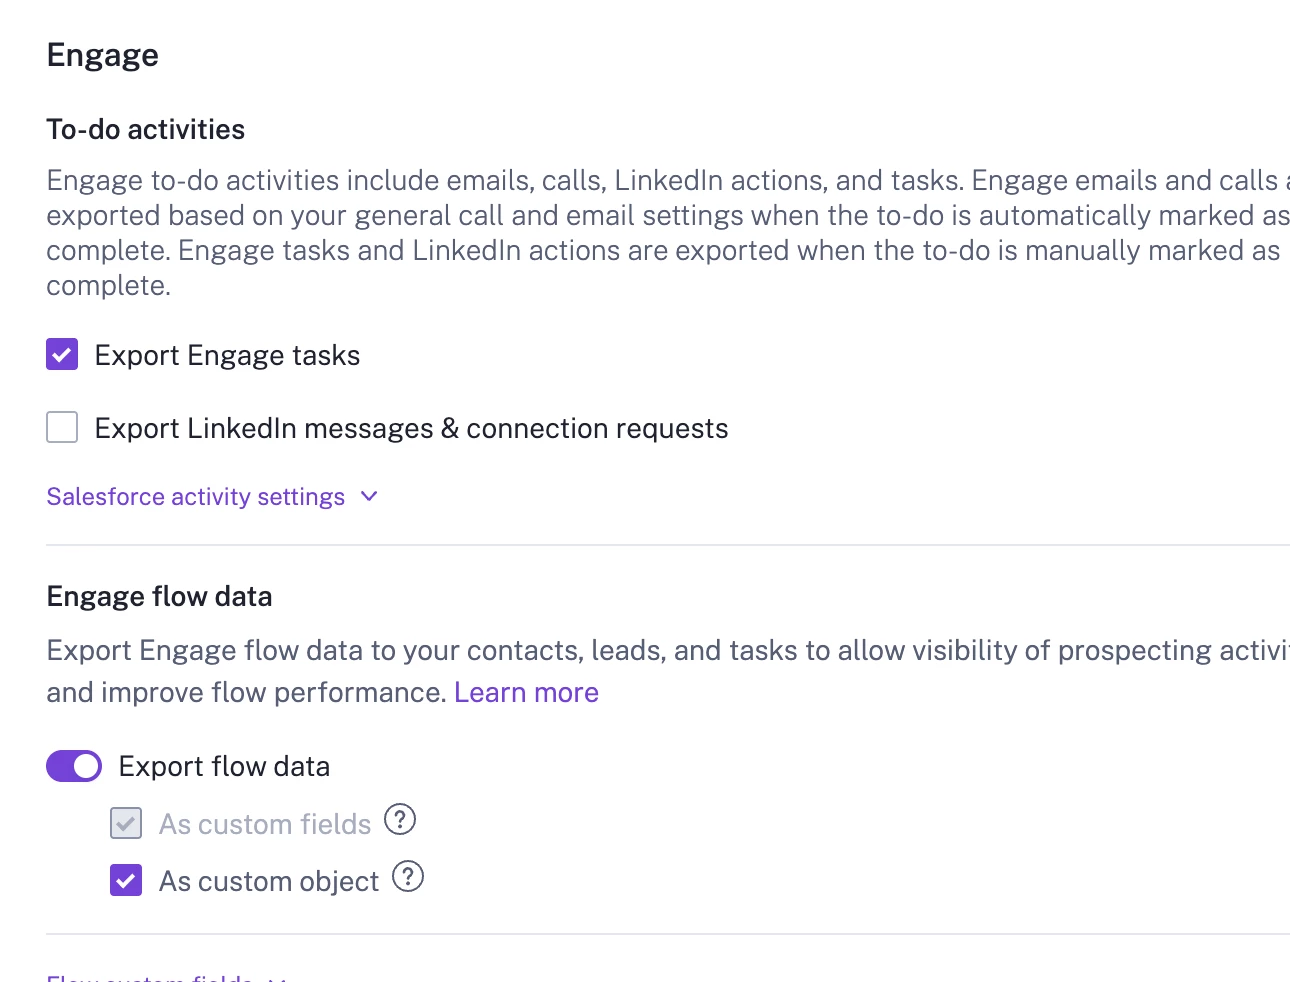Uncheck the Export Engage tasks checkbox
Viewport: 1290px width, 982px height.
62,354
